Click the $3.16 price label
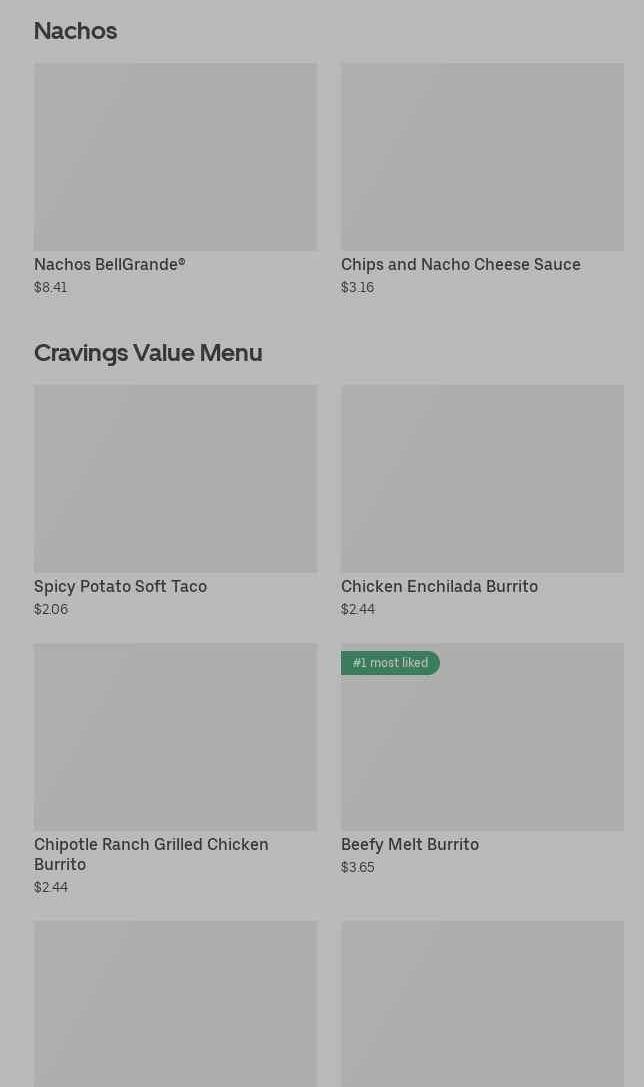 point(357,287)
